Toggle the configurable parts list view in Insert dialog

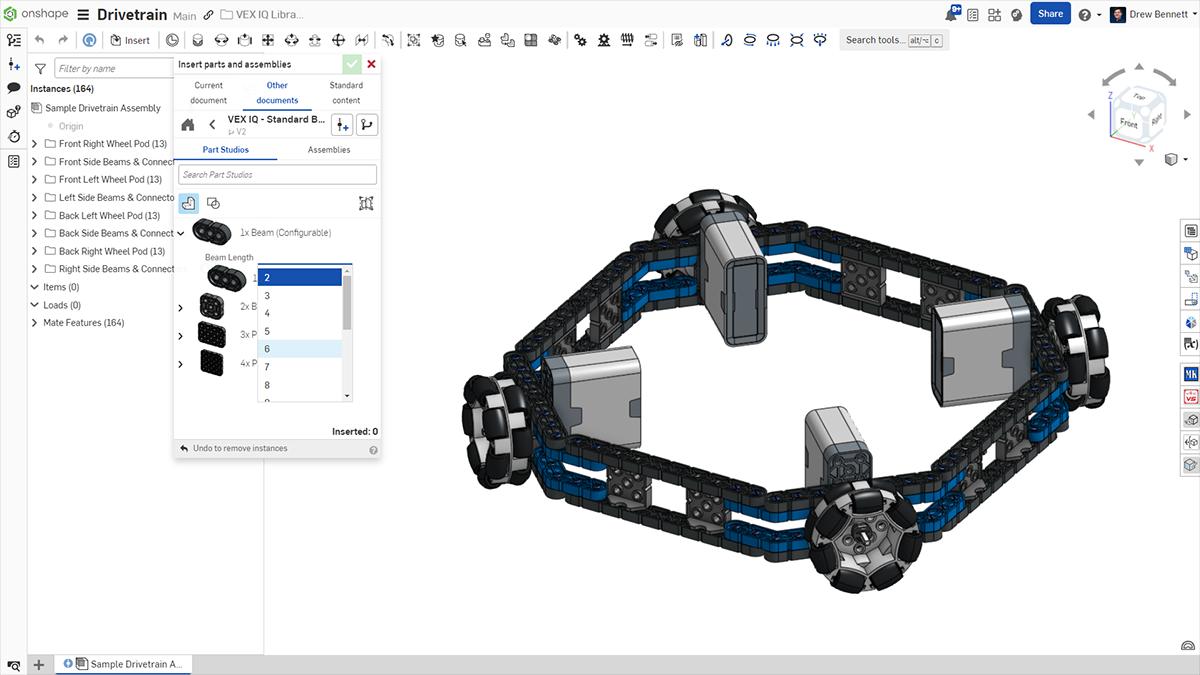click(189, 203)
